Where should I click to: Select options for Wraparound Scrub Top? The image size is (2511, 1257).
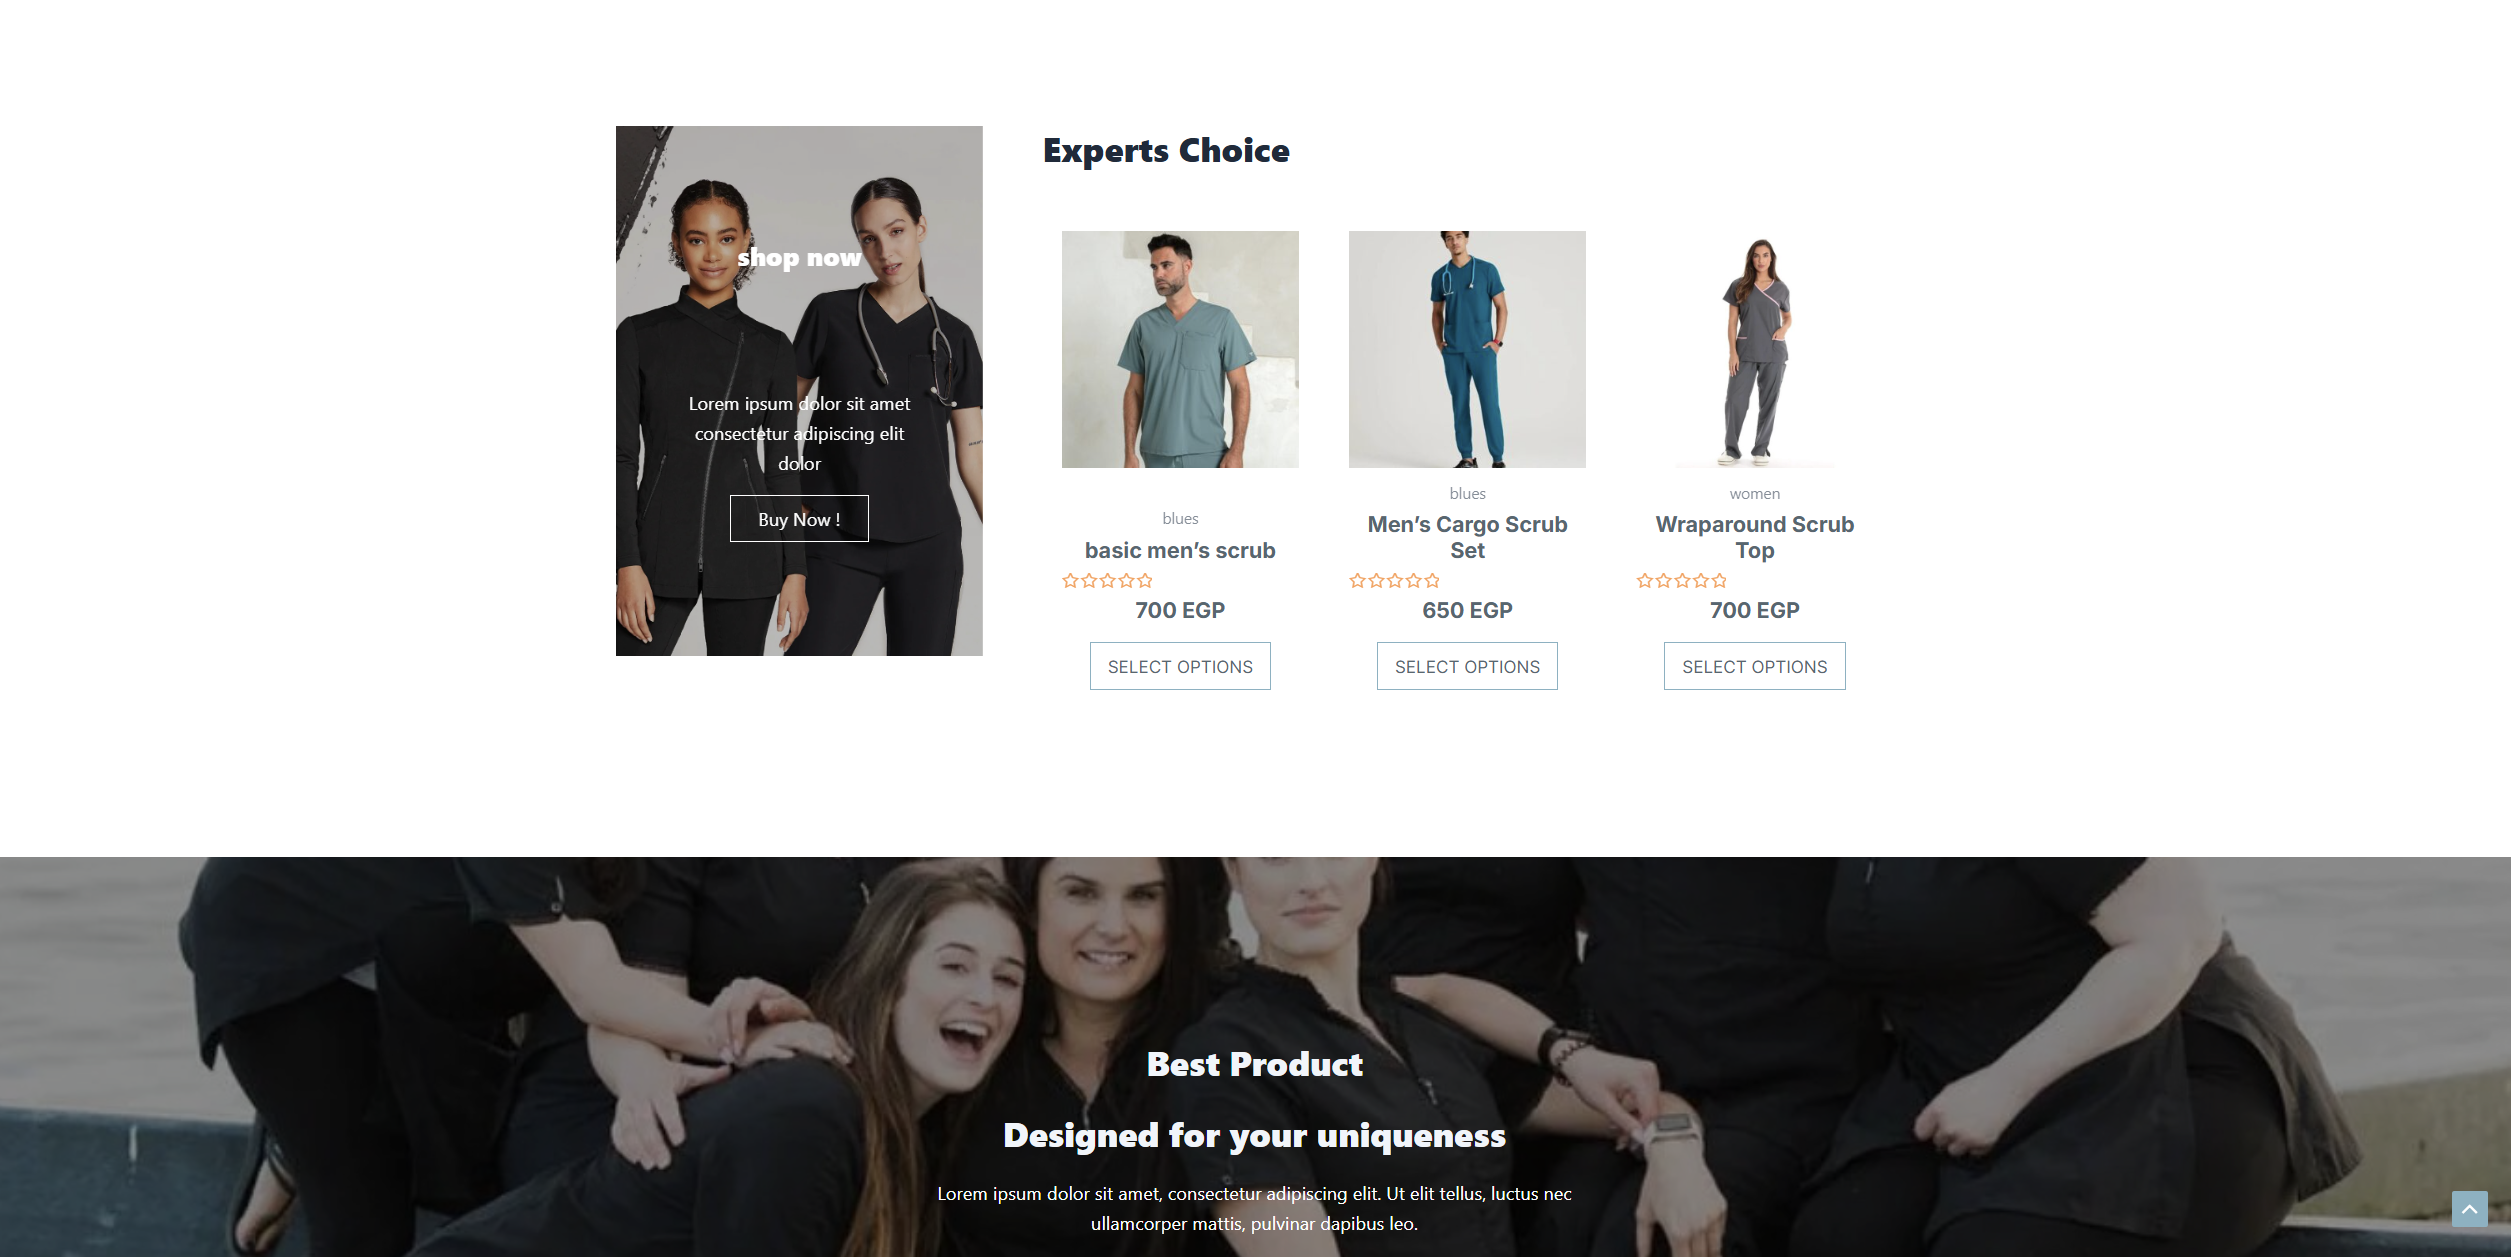pyautogui.click(x=1755, y=666)
